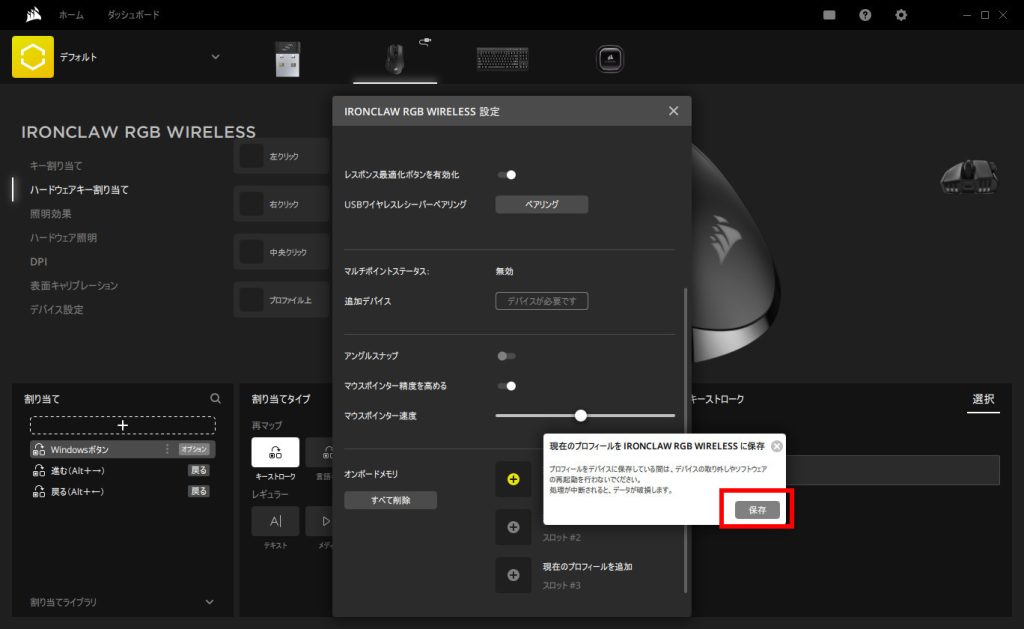Viewport: 1024px width, 629px height.
Task: Open 照明効果 in the sidebar
Action: [51, 214]
